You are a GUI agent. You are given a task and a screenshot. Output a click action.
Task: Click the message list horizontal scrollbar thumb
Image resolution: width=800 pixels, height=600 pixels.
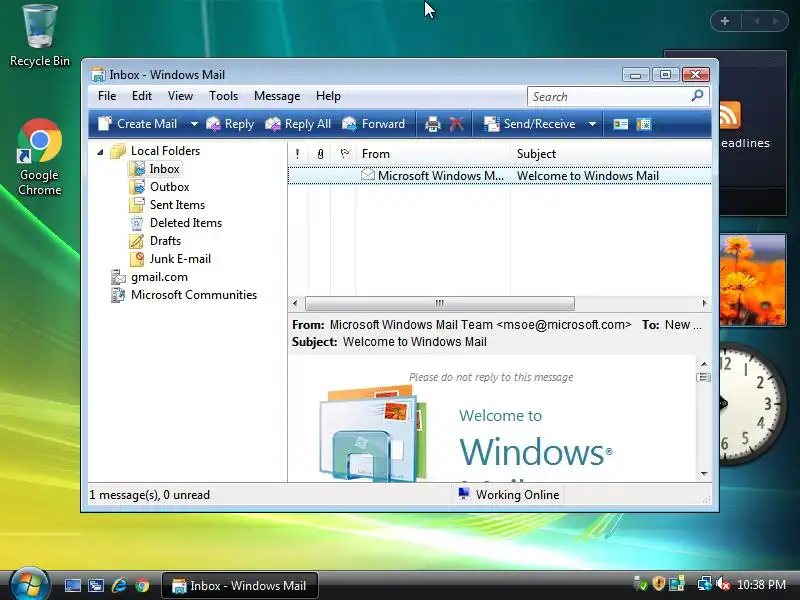[440, 304]
